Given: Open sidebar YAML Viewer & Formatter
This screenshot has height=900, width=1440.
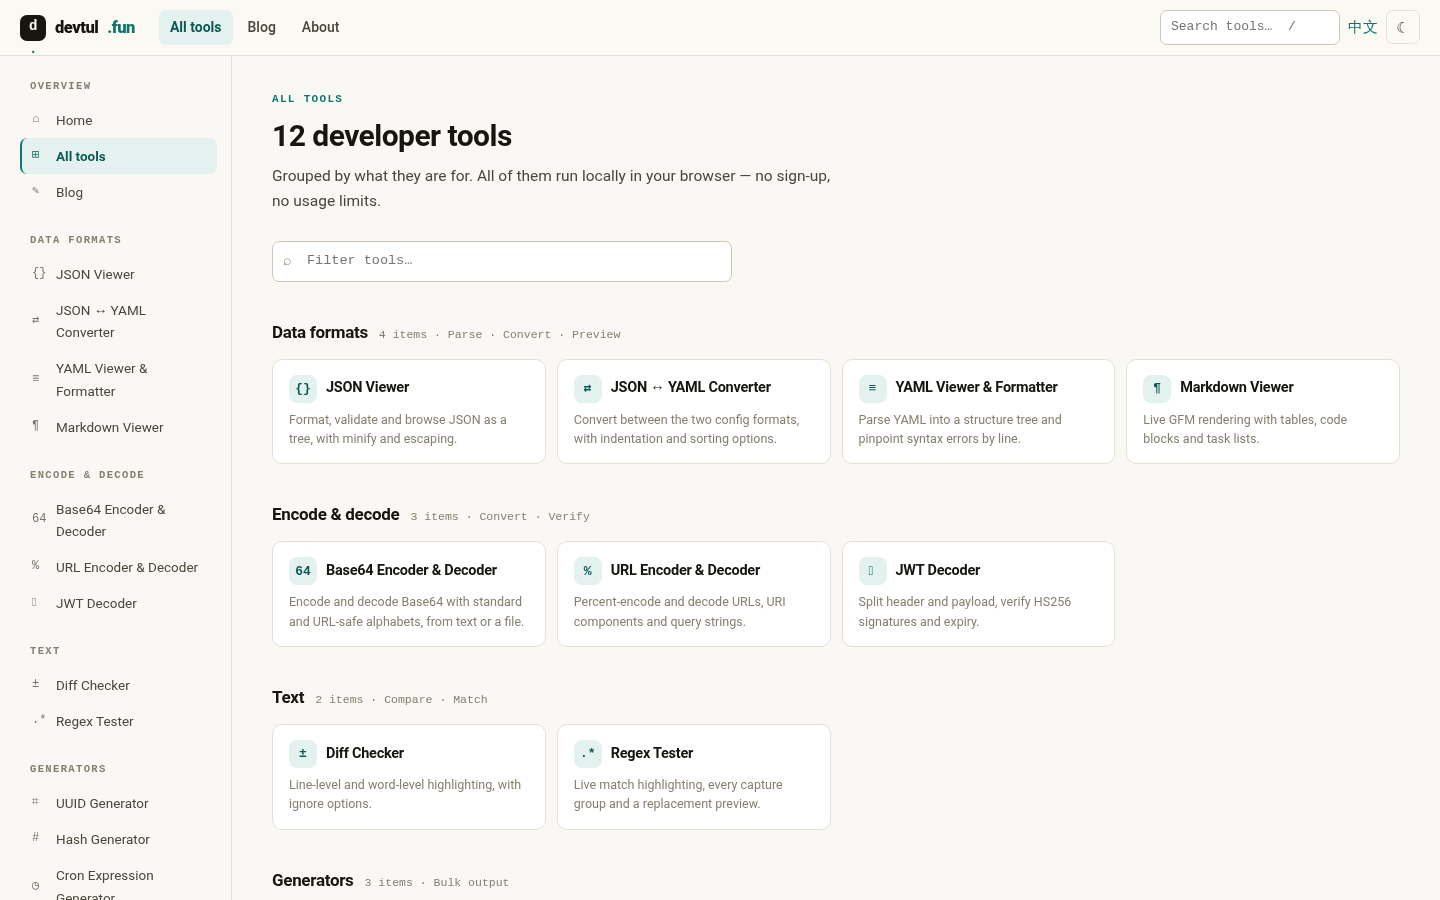Looking at the screenshot, I should pos(118,380).
